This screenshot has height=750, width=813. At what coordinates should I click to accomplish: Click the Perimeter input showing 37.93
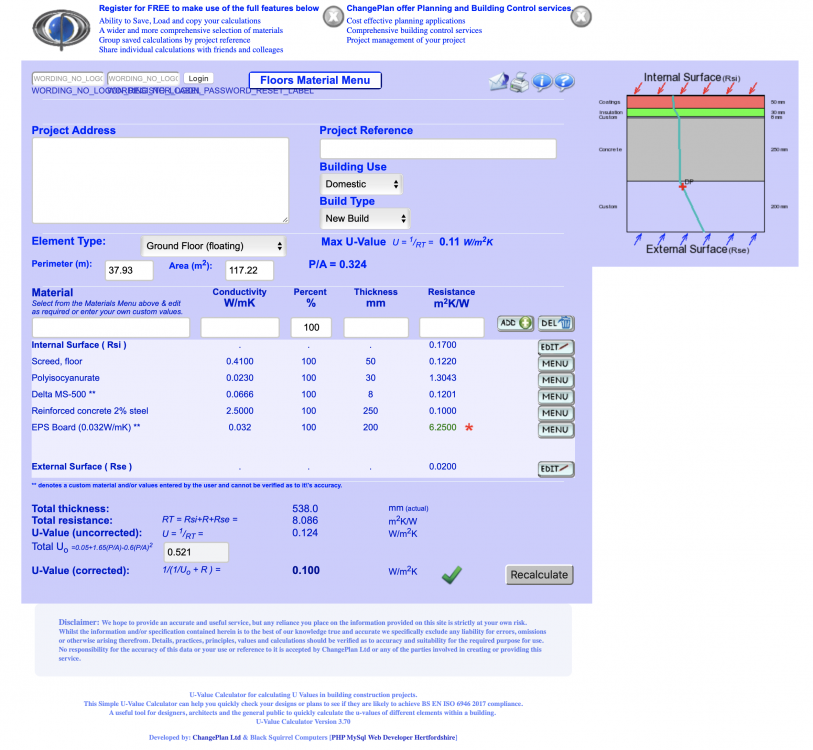[x=129, y=270]
